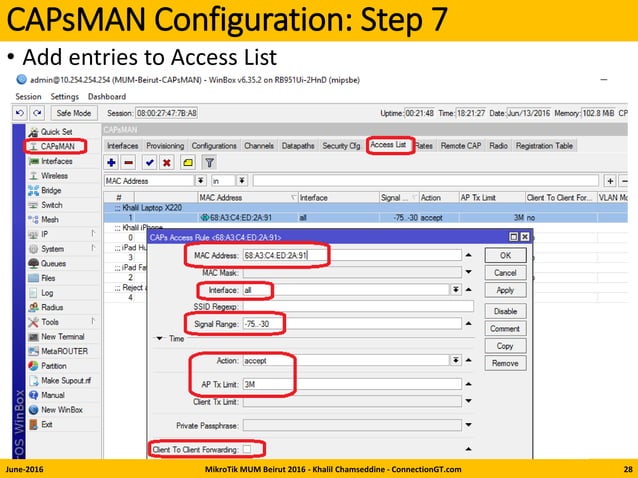Click SSID Regexp input field
Image resolution: width=638 pixels, height=478 pixels.
click(358, 307)
